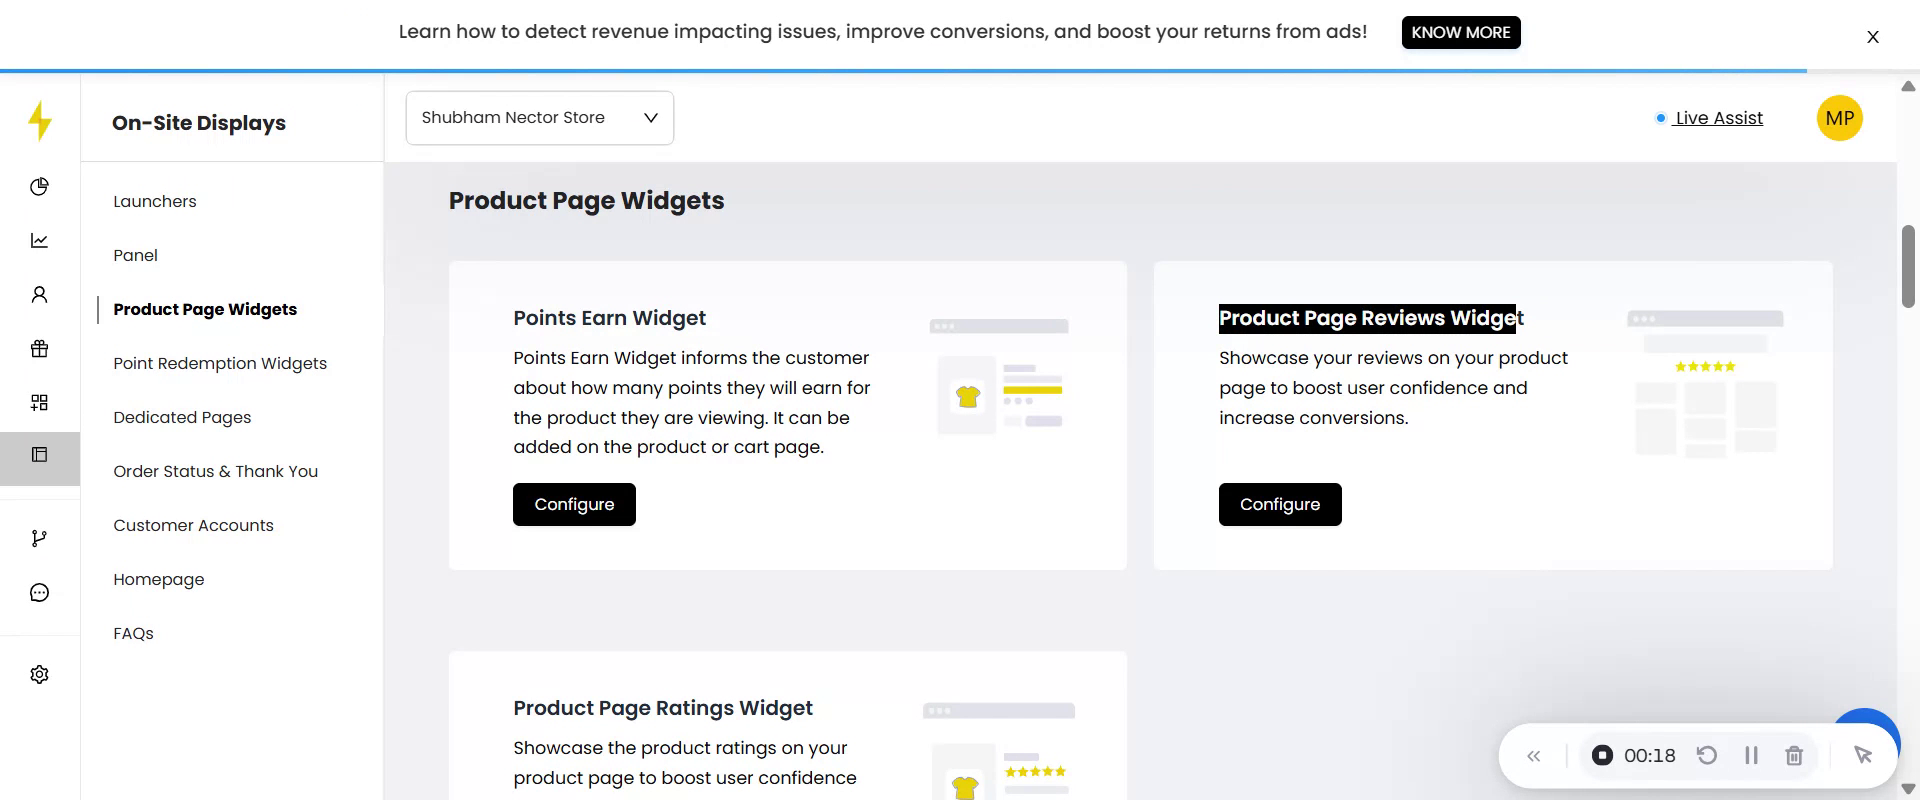Image resolution: width=1920 pixels, height=800 pixels.
Task: Delete the recording with trash icon
Action: click(x=1794, y=756)
